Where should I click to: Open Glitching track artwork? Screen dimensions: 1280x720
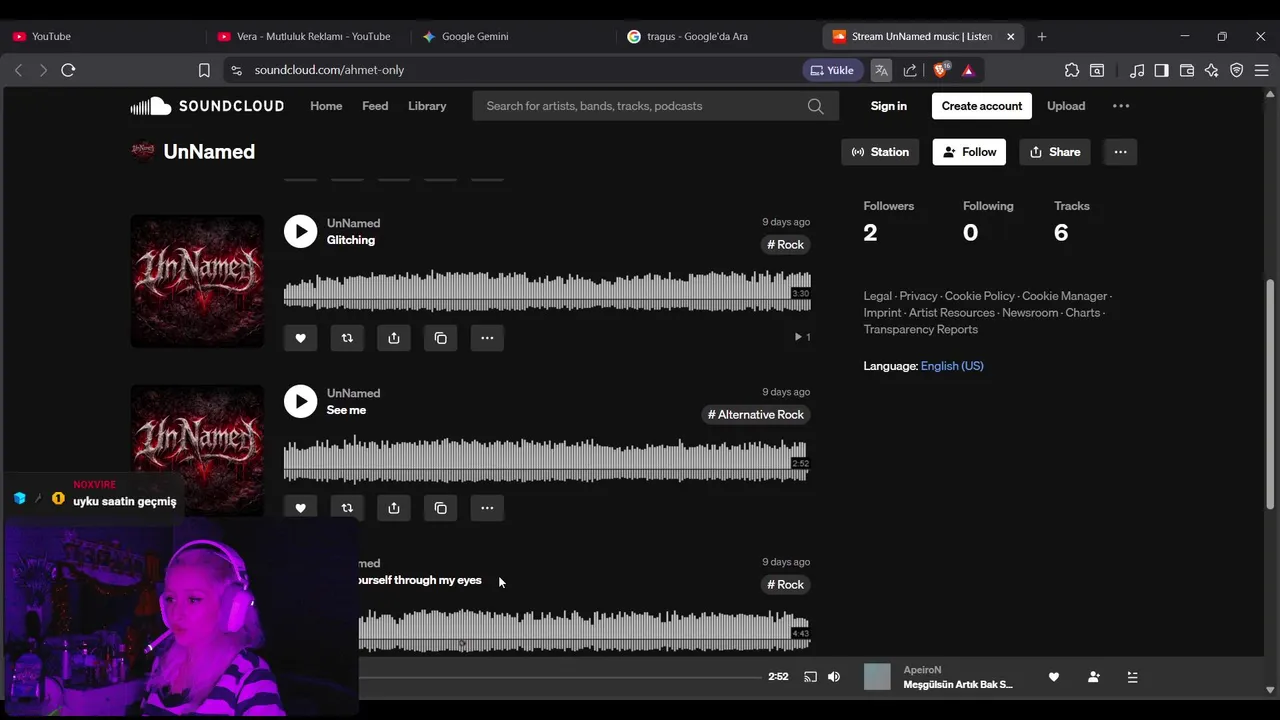pos(197,281)
